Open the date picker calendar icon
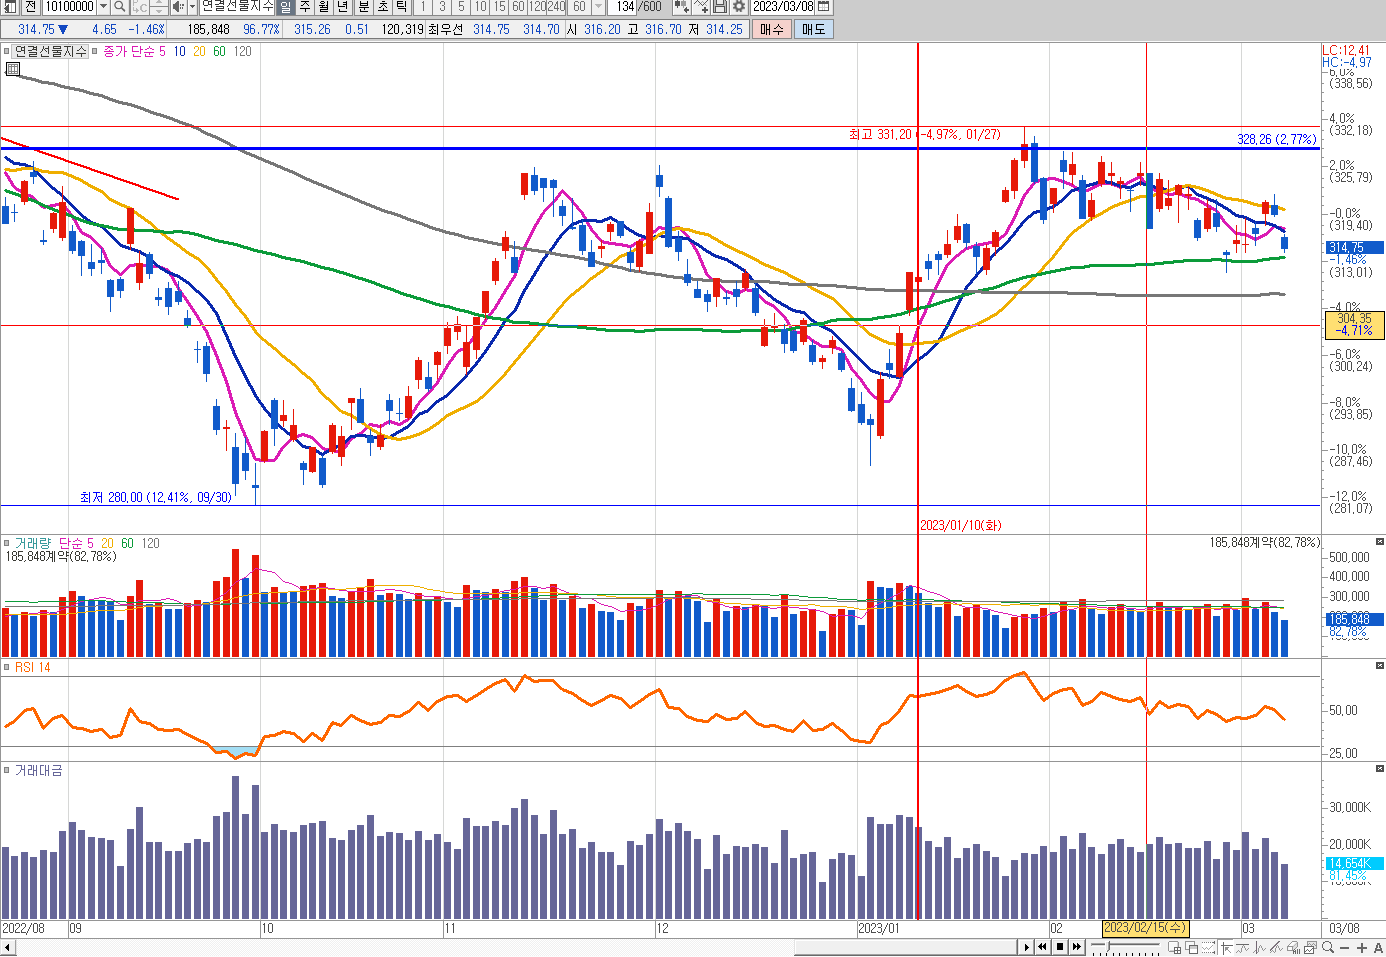This screenshot has width=1386, height=957. tap(824, 7)
